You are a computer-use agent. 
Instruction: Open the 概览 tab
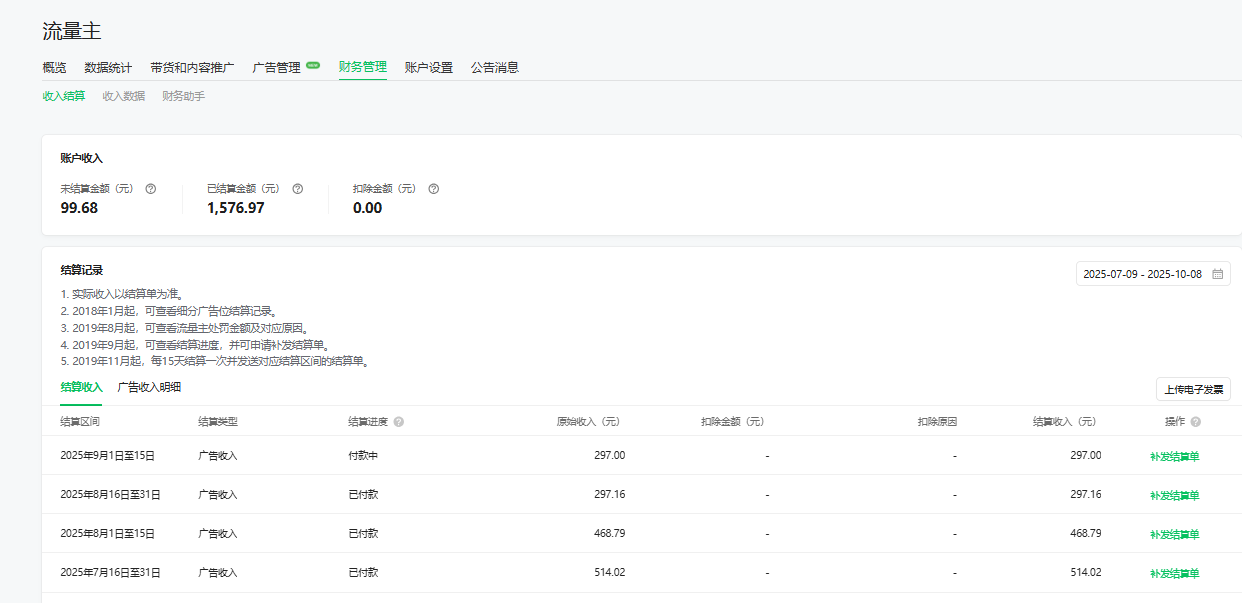click(54, 68)
